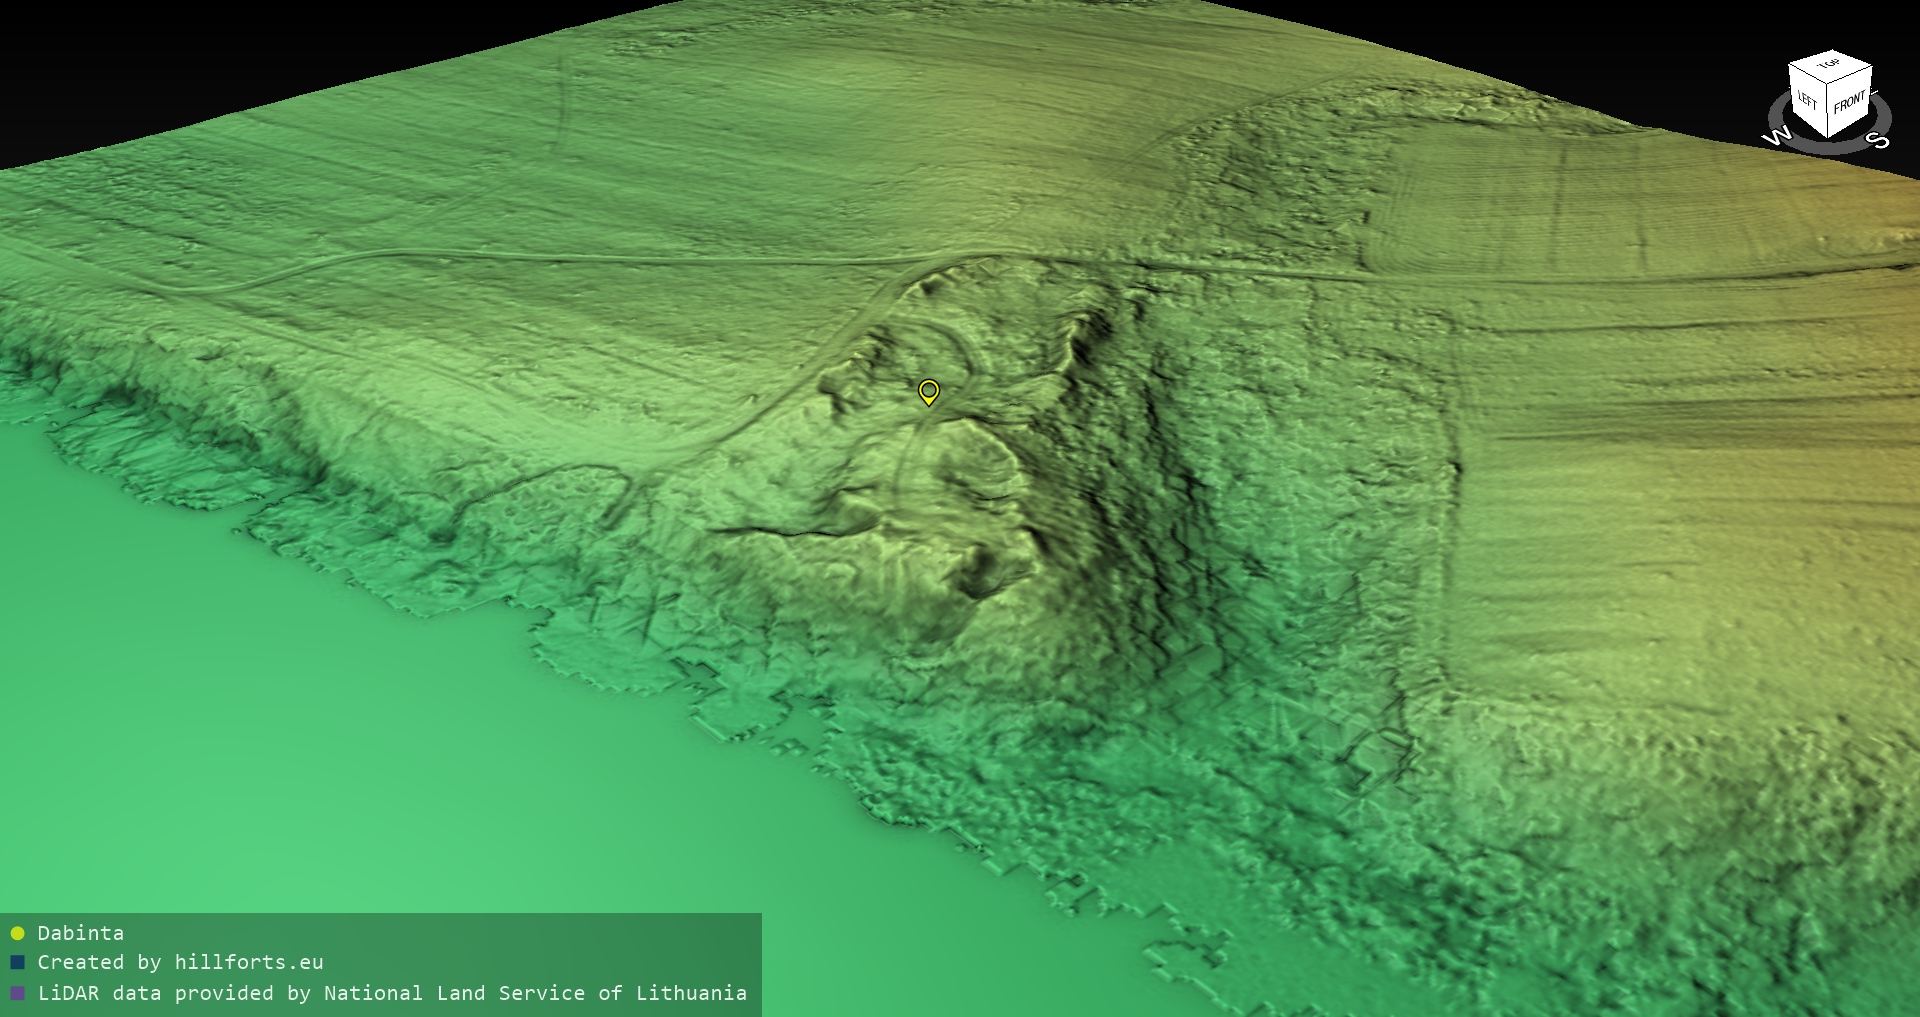The width and height of the screenshot is (1920, 1017).
Task: Open the National Land Service of Lithuania credit
Action: click(x=535, y=994)
